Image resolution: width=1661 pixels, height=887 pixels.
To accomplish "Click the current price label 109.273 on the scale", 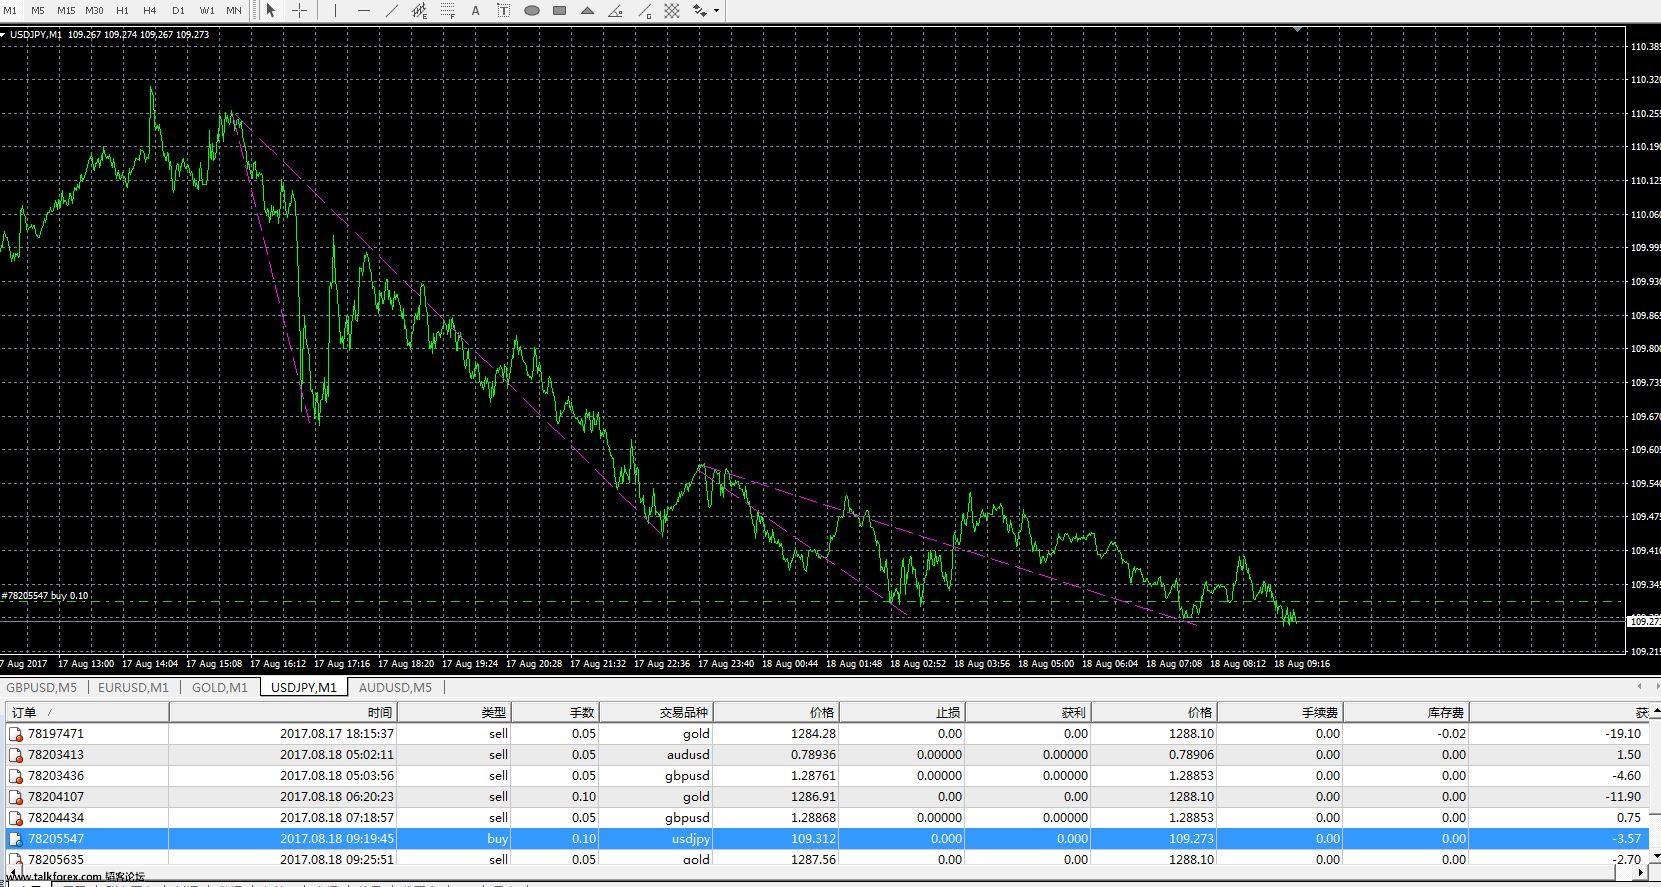I will coord(1644,621).
